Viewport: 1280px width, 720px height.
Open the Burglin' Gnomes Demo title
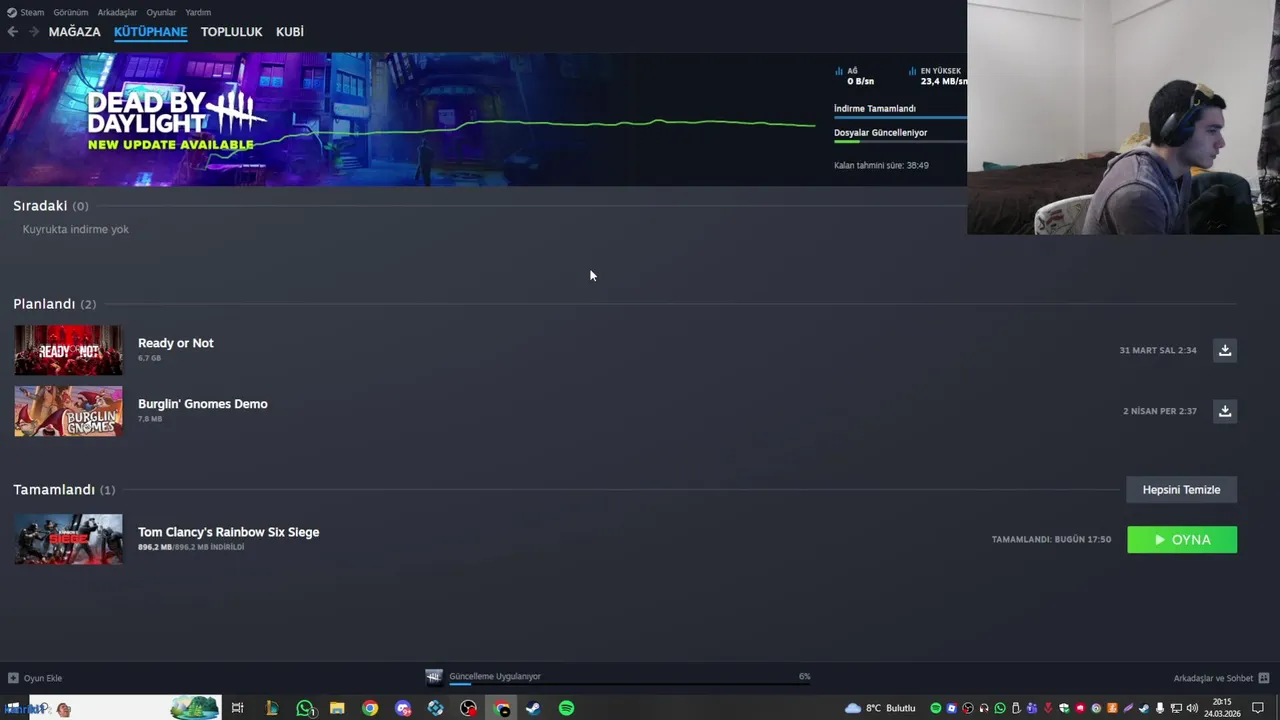tap(203, 404)
